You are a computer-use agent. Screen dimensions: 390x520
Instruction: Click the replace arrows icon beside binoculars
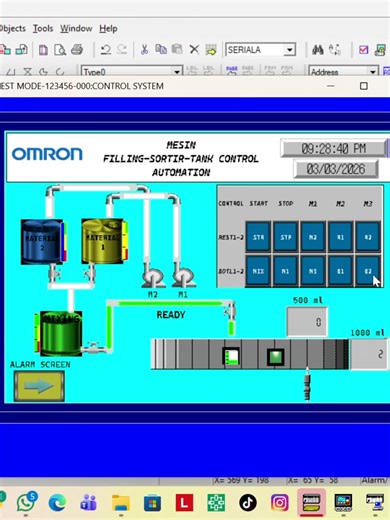coord(335,50)
